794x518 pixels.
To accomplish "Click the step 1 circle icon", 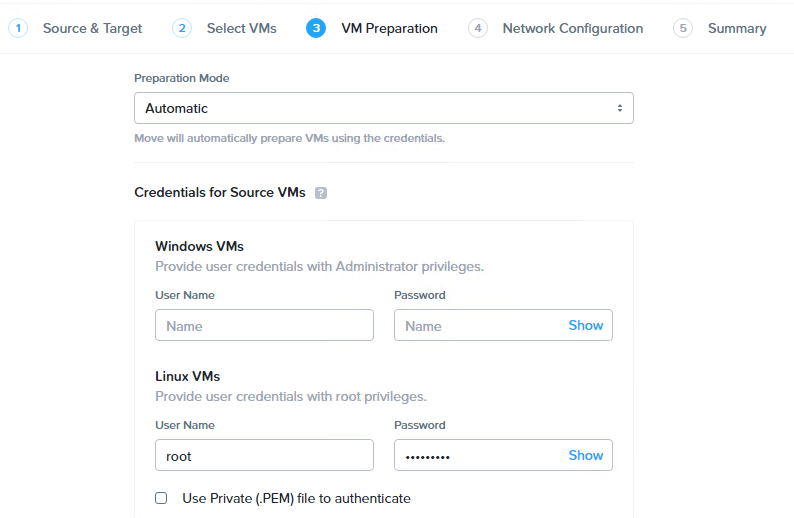I will (18, 28).
